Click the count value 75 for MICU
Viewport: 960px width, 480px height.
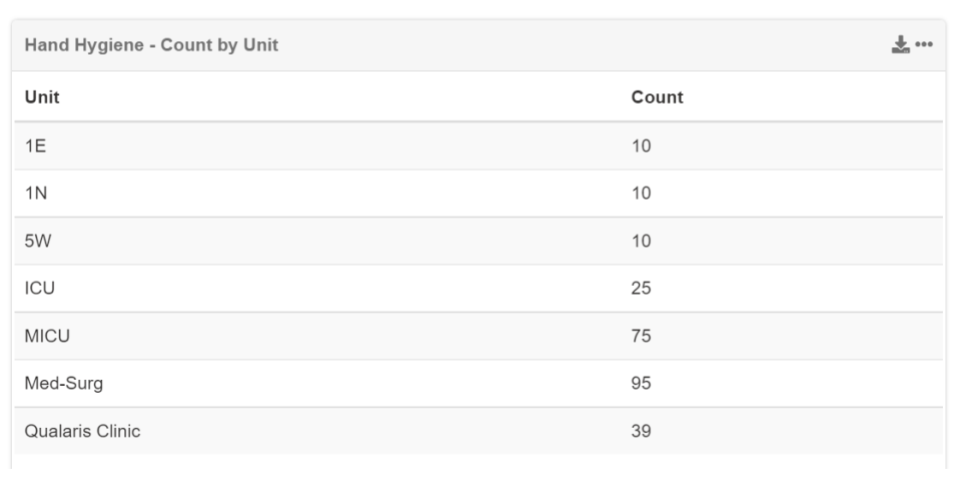(641, 336)
